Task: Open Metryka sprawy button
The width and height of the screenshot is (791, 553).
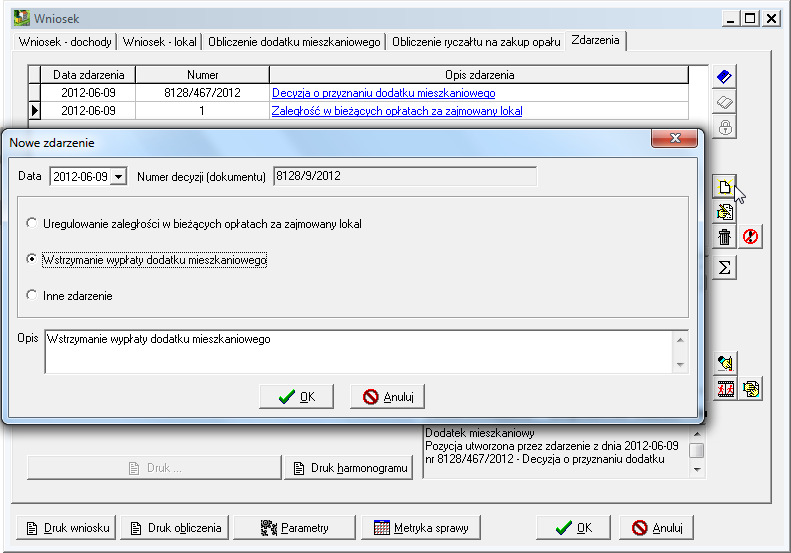Action: click(x=421, y=528)
